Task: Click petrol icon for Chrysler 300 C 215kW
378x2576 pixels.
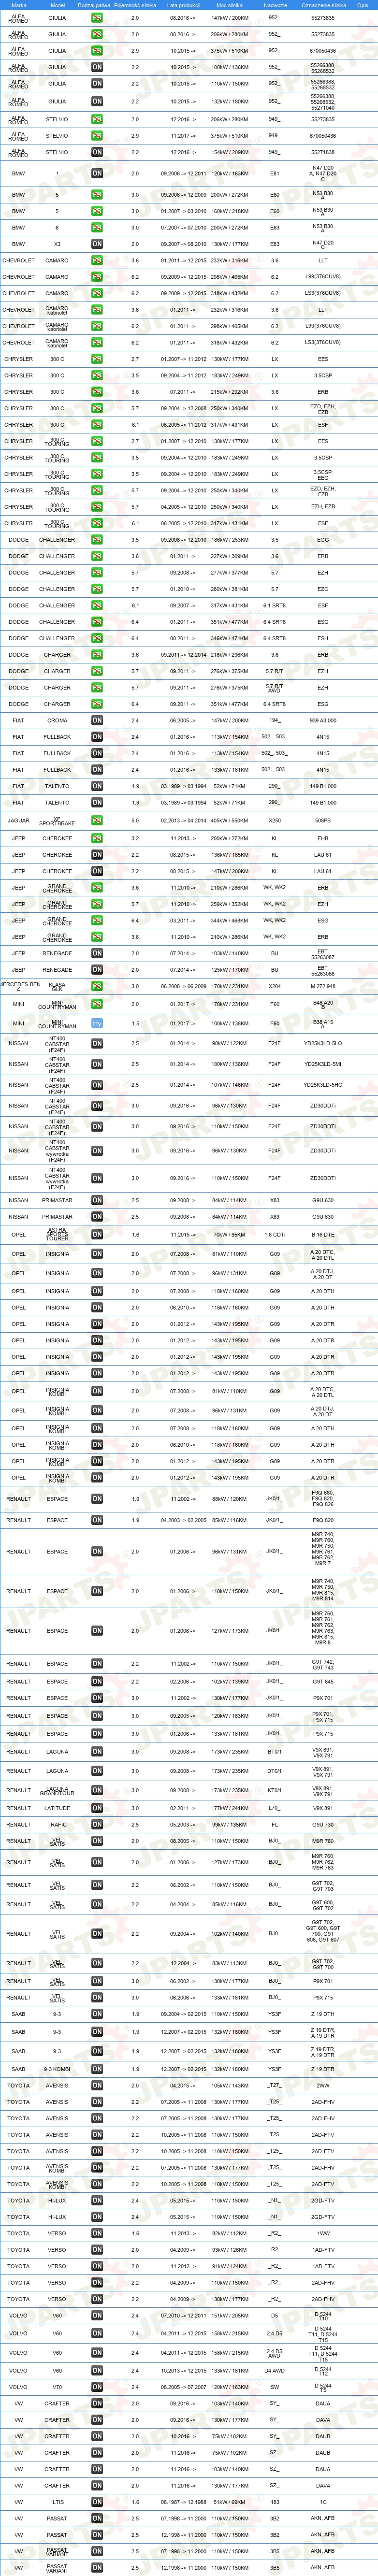Action: click(x=97, y=392)
